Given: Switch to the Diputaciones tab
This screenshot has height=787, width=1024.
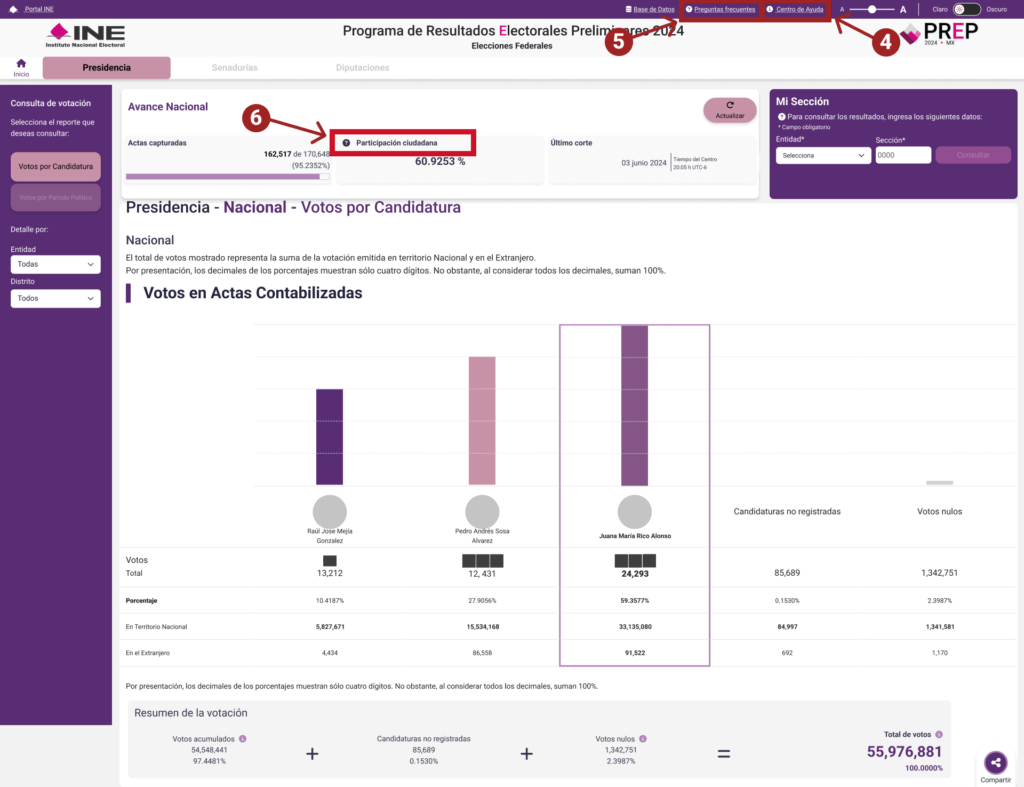Looking at the screenshot, I should coord(362,68).
